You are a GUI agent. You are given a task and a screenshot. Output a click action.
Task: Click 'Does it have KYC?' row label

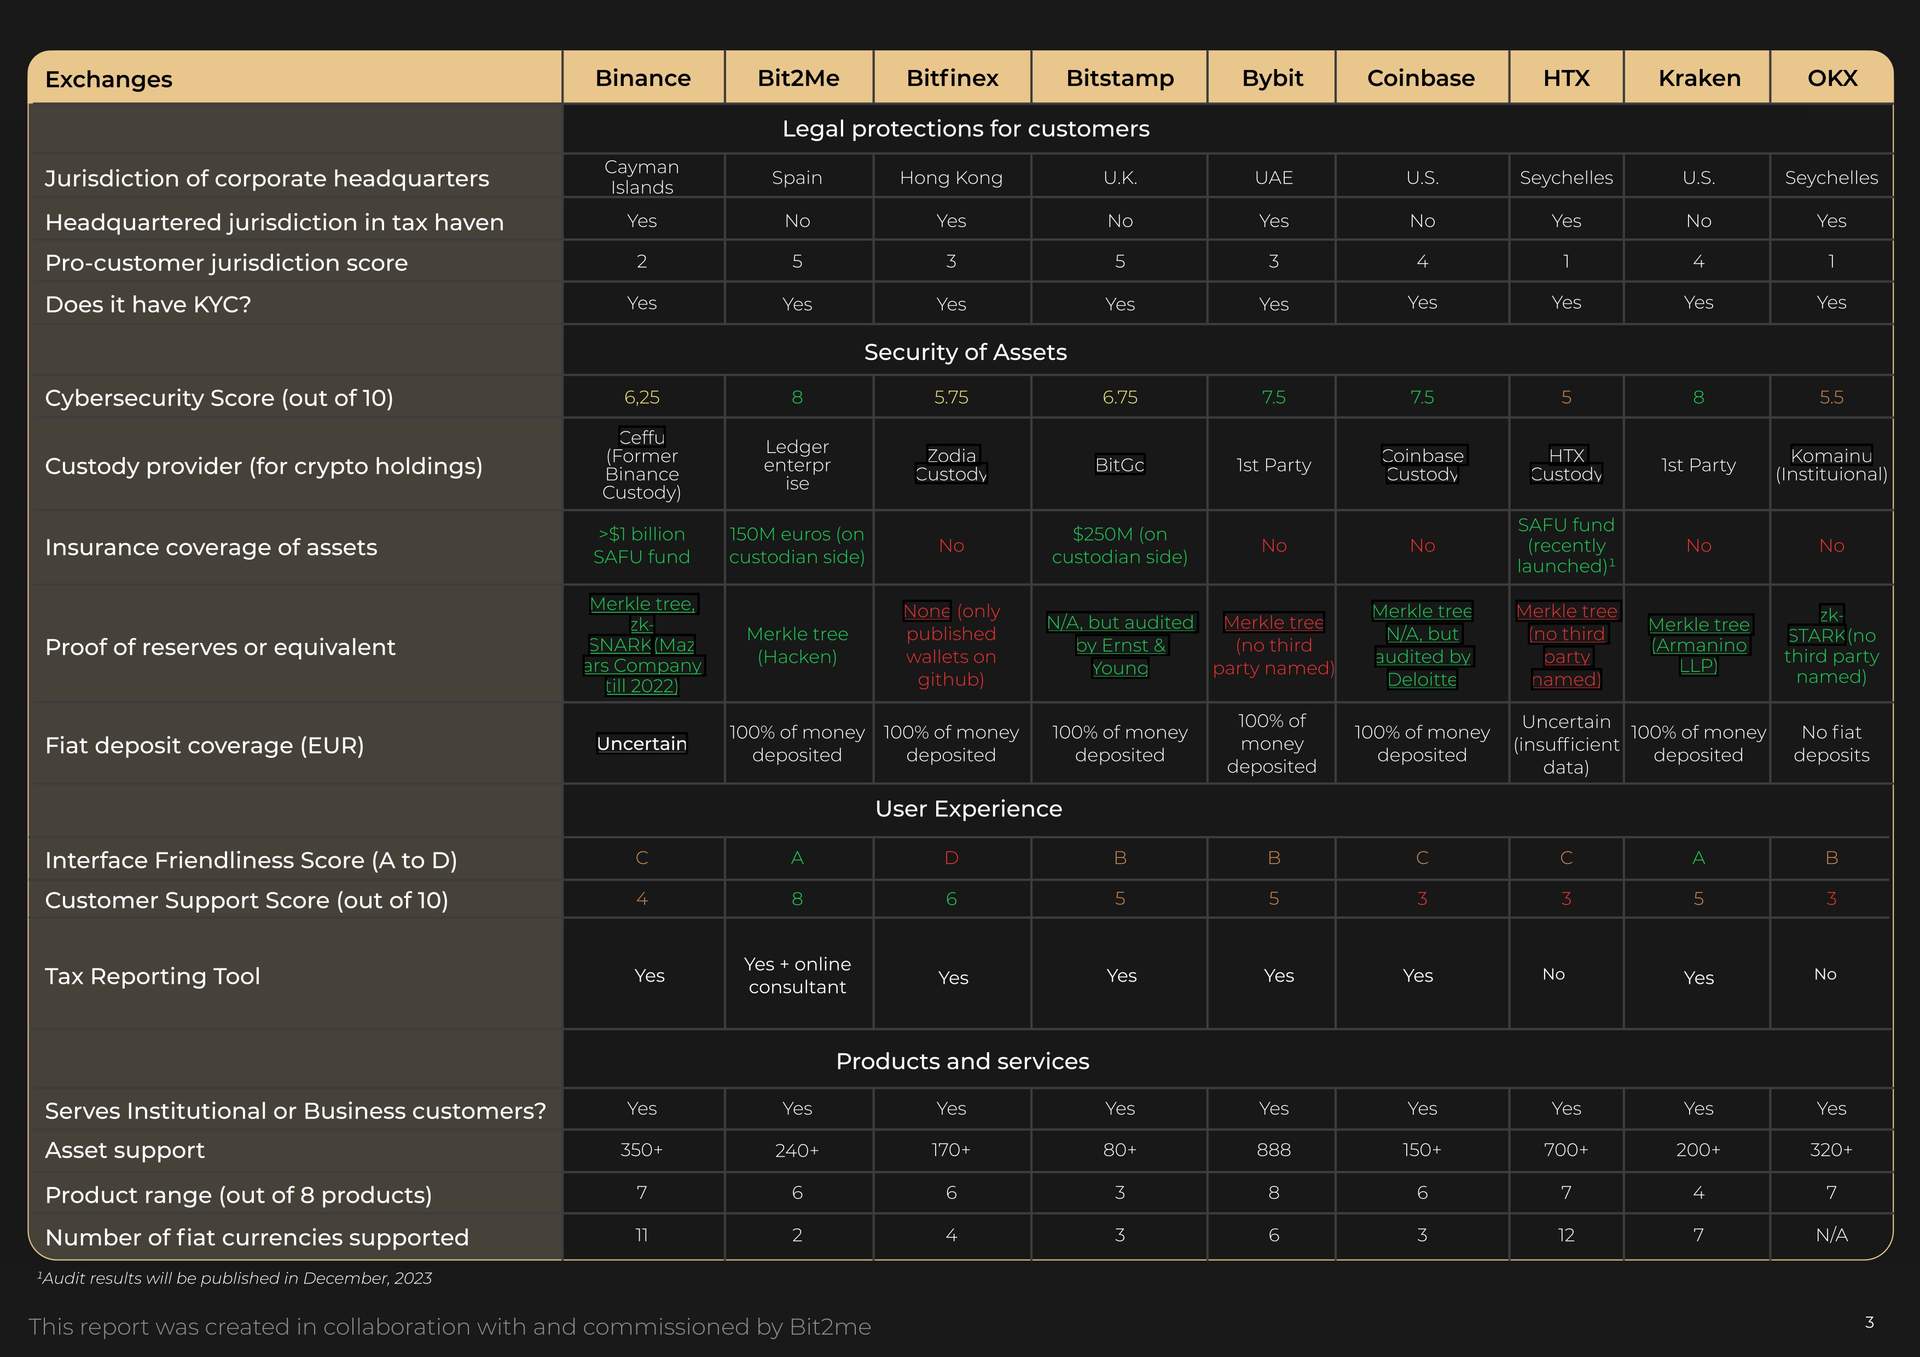148,304
